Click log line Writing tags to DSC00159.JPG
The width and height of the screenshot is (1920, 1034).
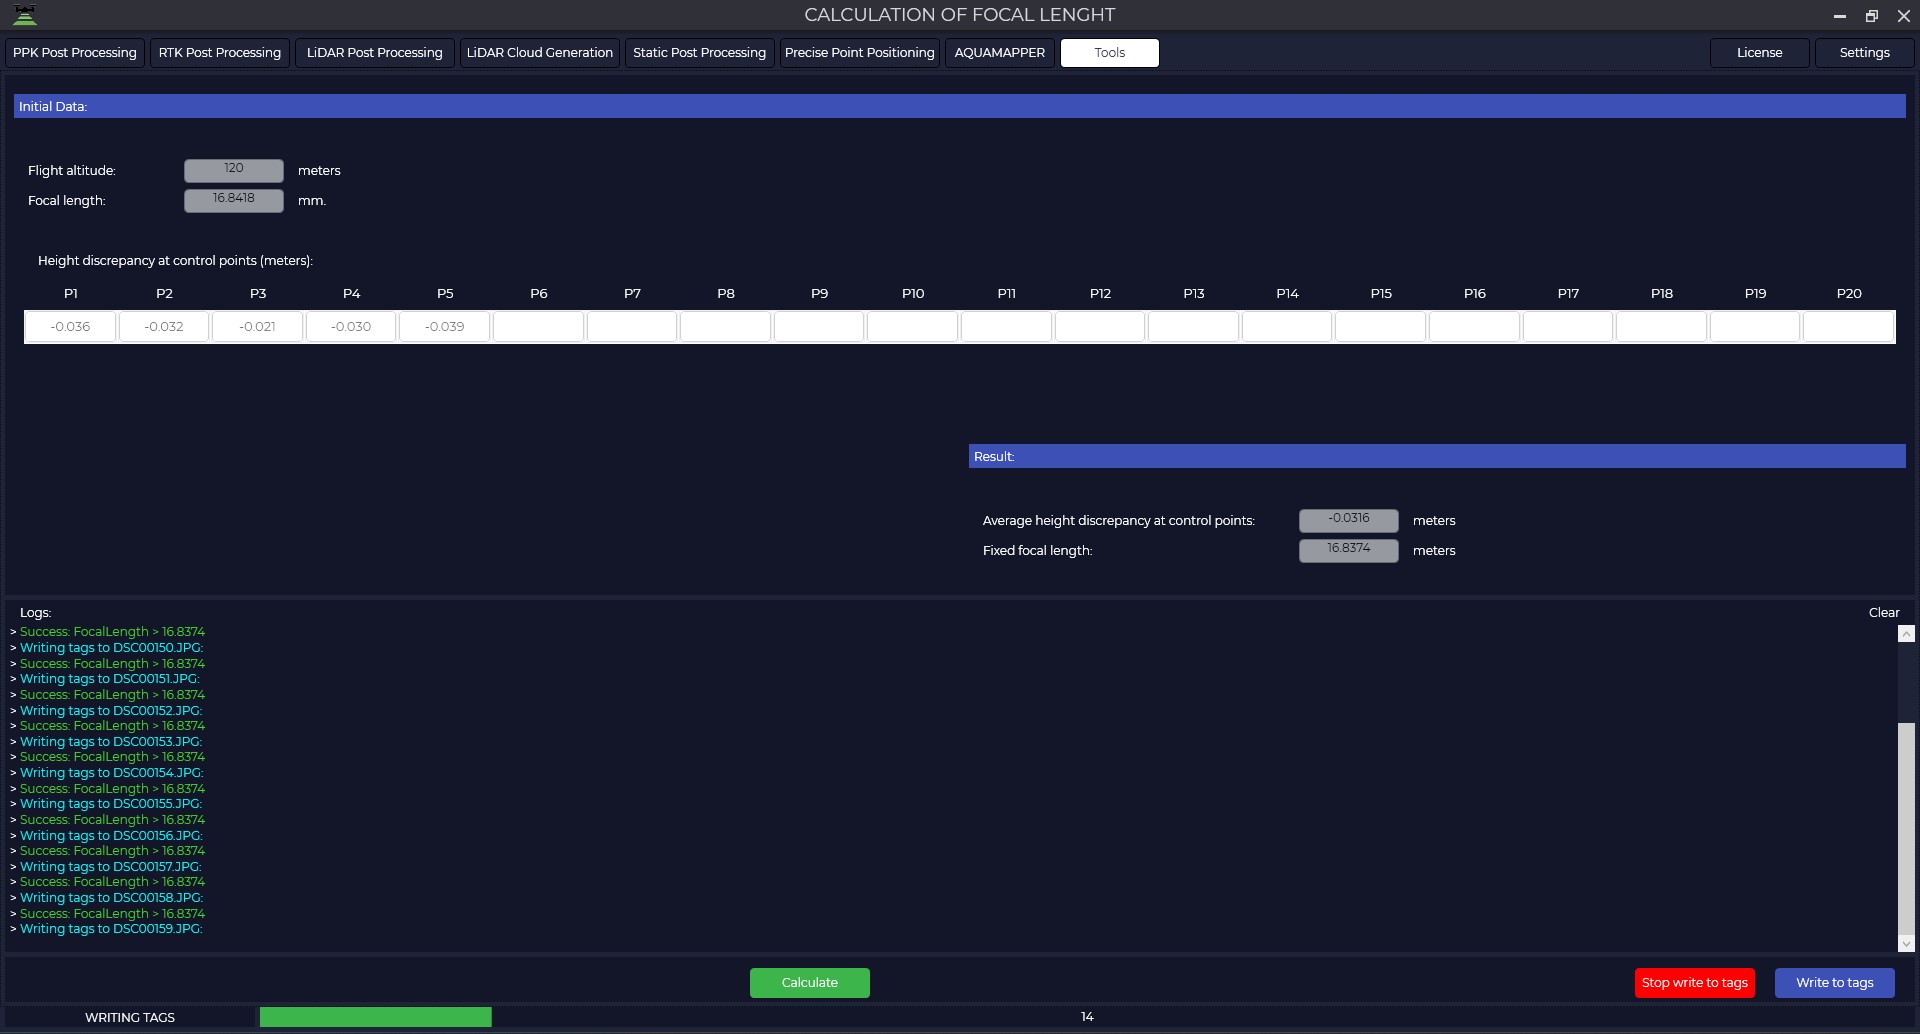111,929
